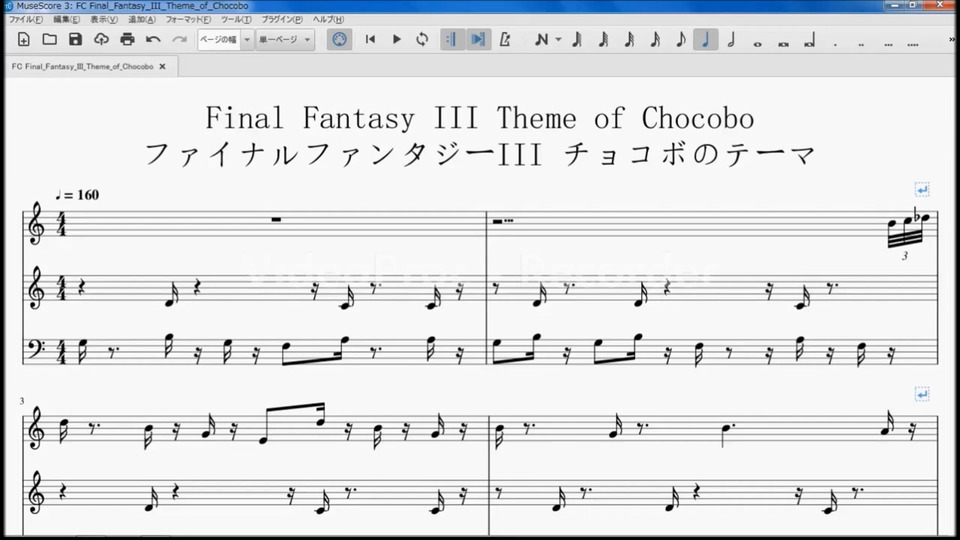This screenshot has width=960, height=540.
Task: Toggle the triple augmentation dot
Action: click(888, 43)
